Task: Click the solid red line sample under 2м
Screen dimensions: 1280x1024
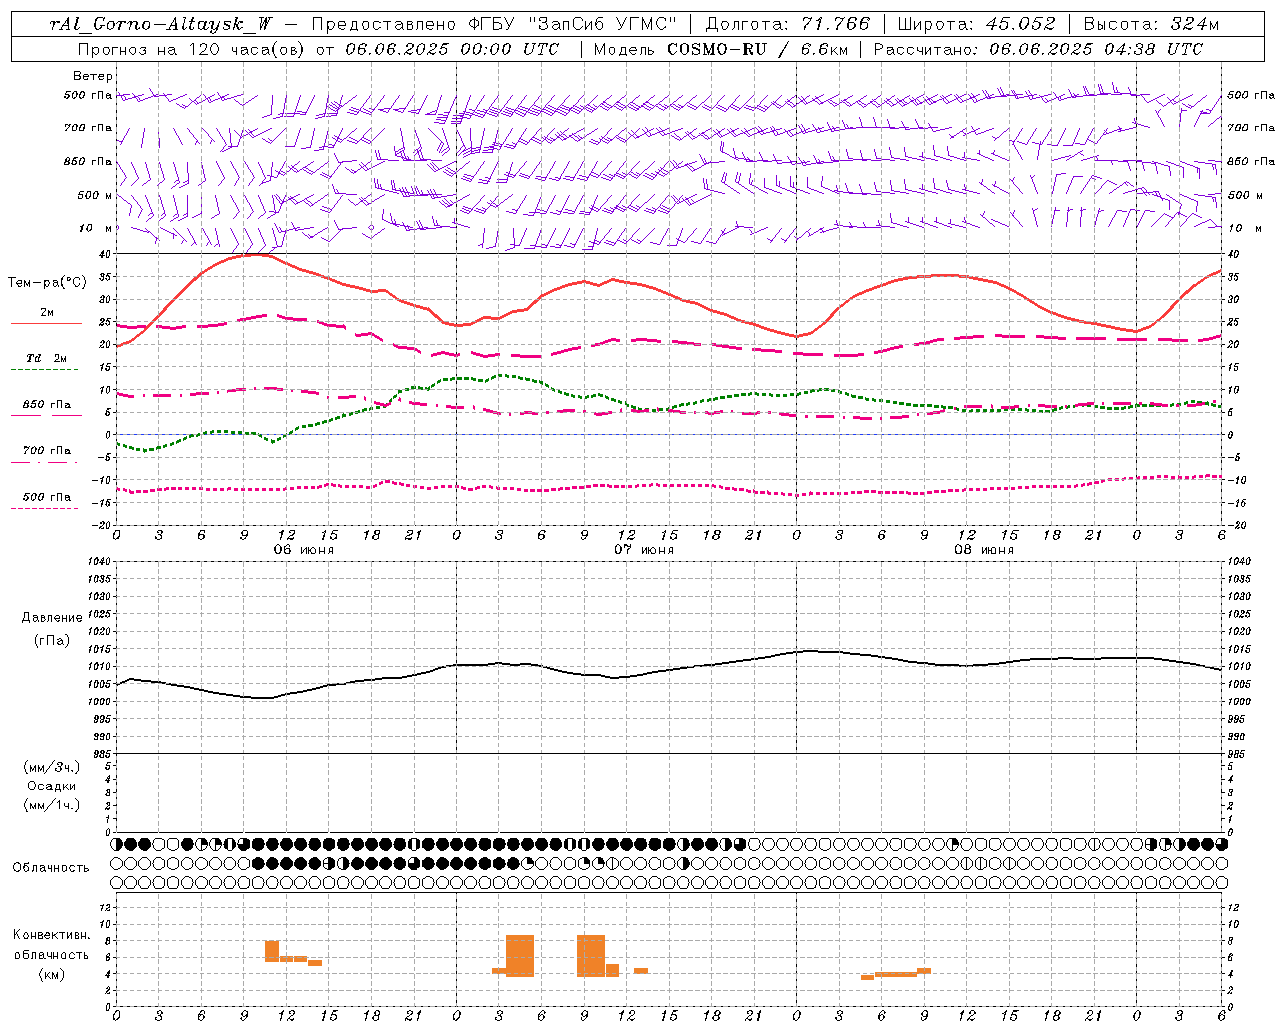Action: click(x=46, y=324)
